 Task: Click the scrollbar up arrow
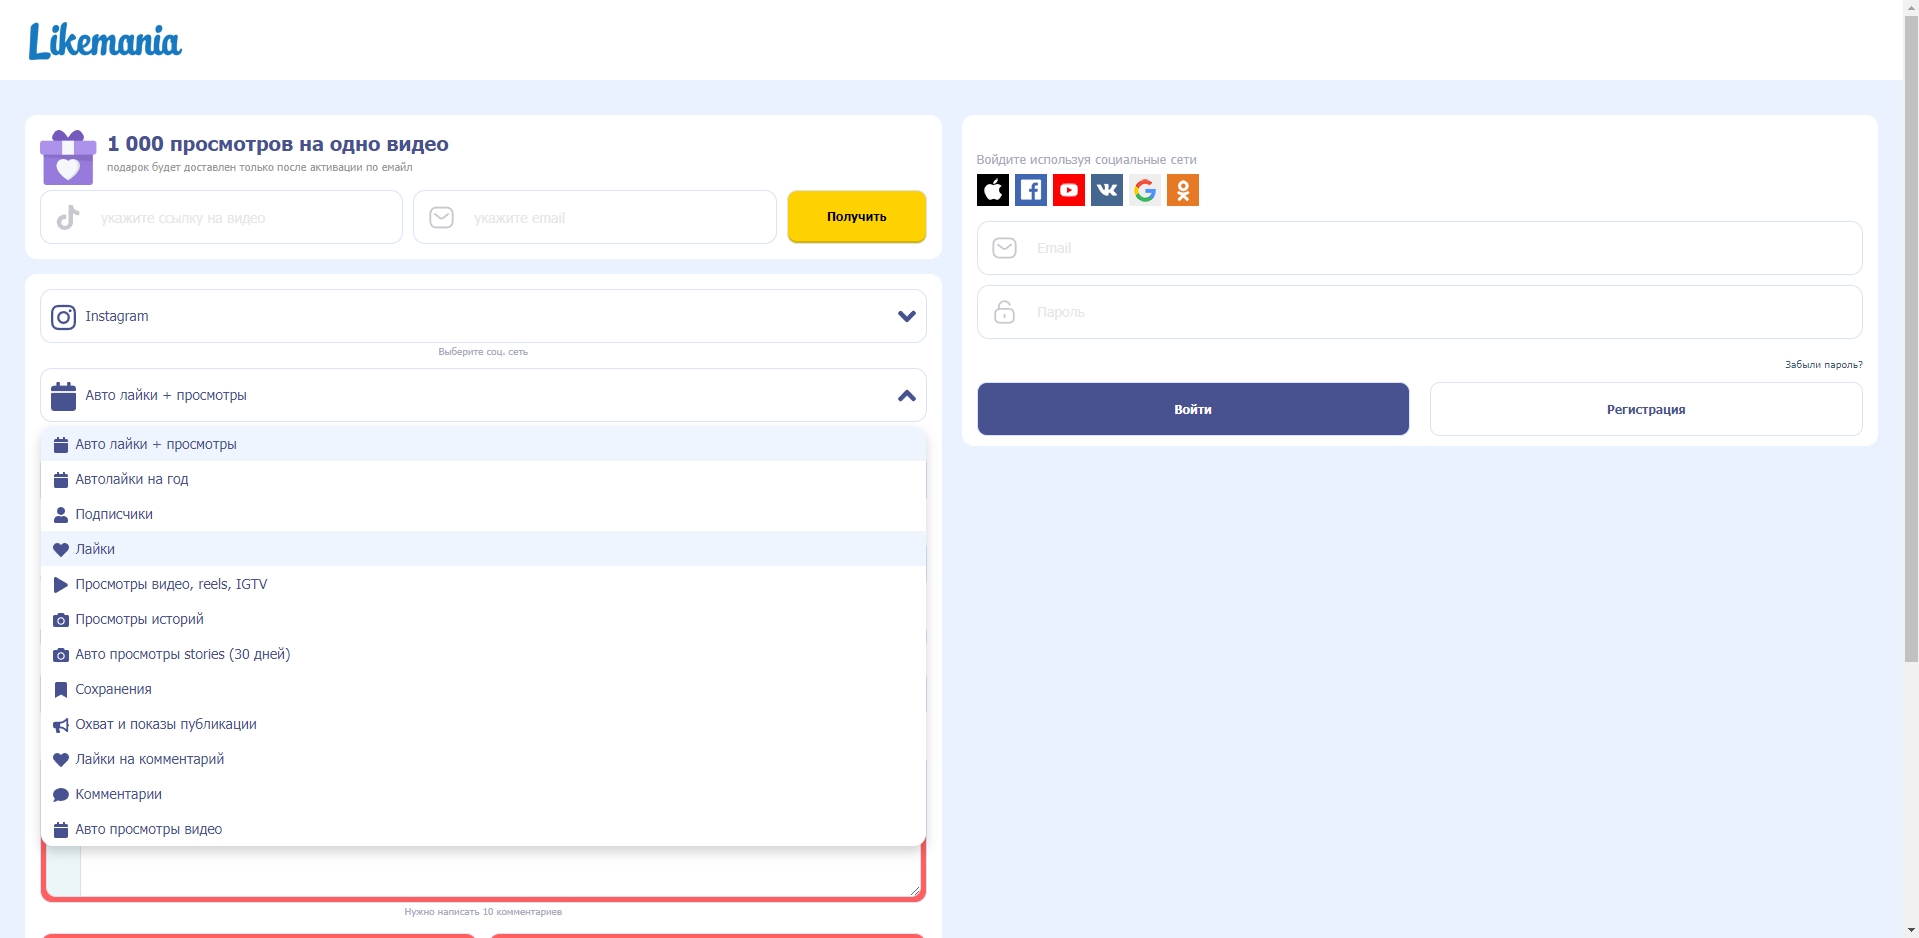[x=1911, y=8]
